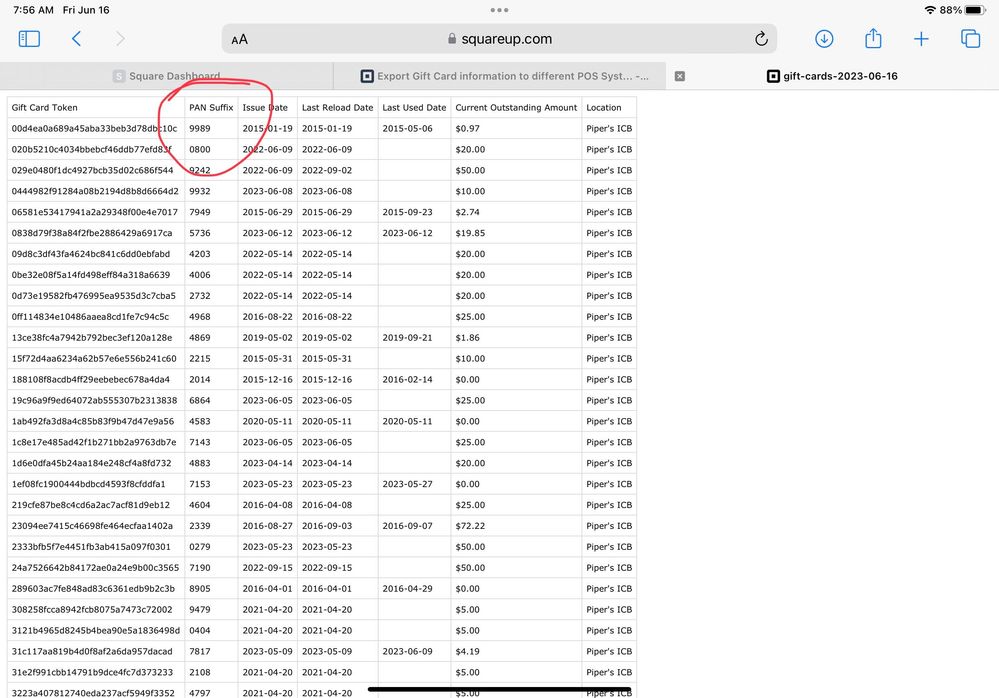The image size is (999, 698).
Task: Open multitasking menu via top three dots
Action: [x=499, y=10]
